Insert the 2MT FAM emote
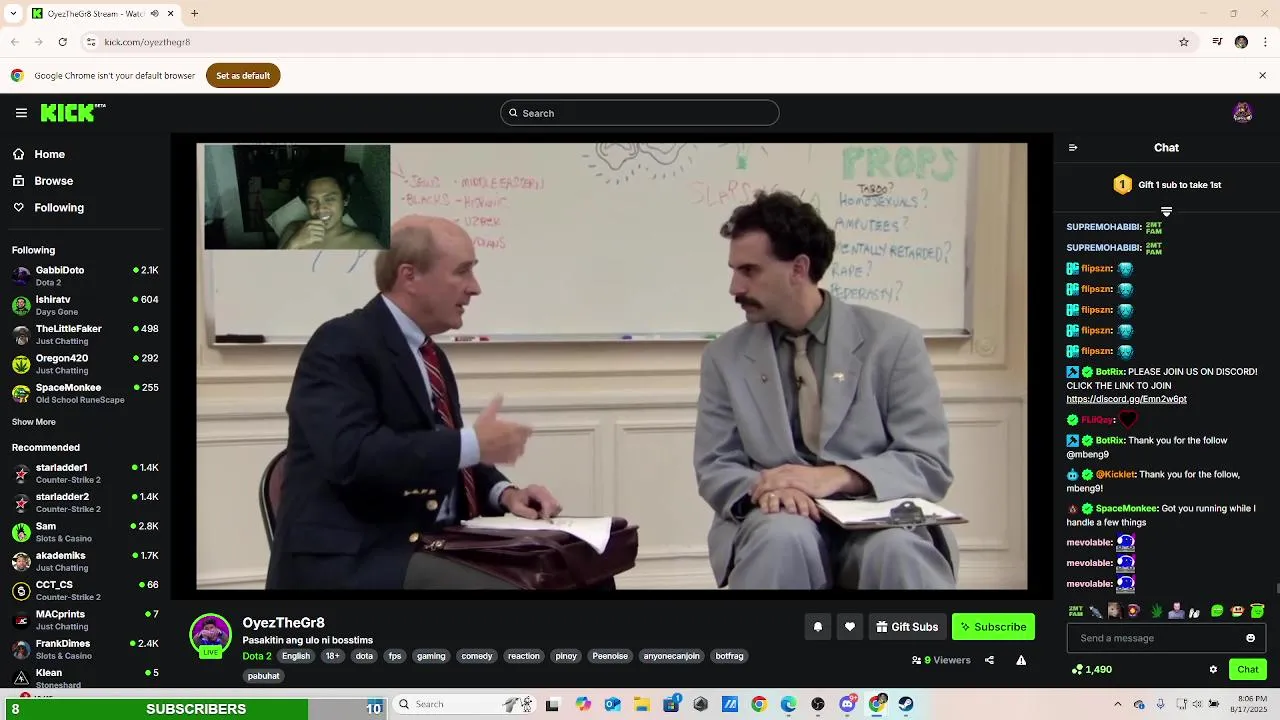Image resolution: width=1280 pixels, height=720 pixels. pos(1076,611)
